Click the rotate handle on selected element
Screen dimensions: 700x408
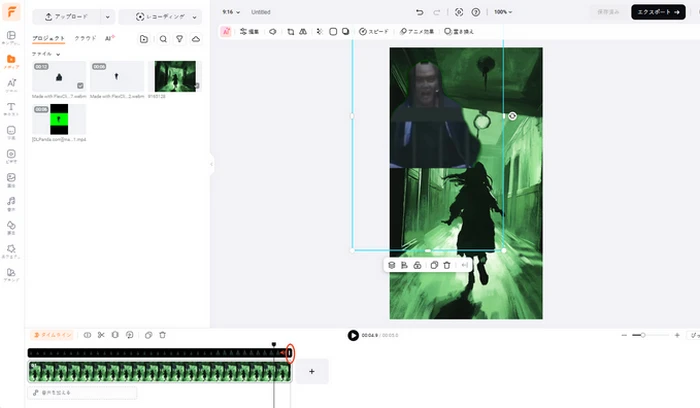(512, 116)
